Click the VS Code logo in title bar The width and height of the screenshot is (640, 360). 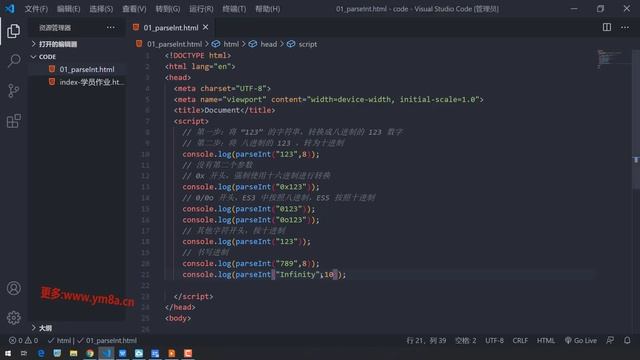[10, 9]
